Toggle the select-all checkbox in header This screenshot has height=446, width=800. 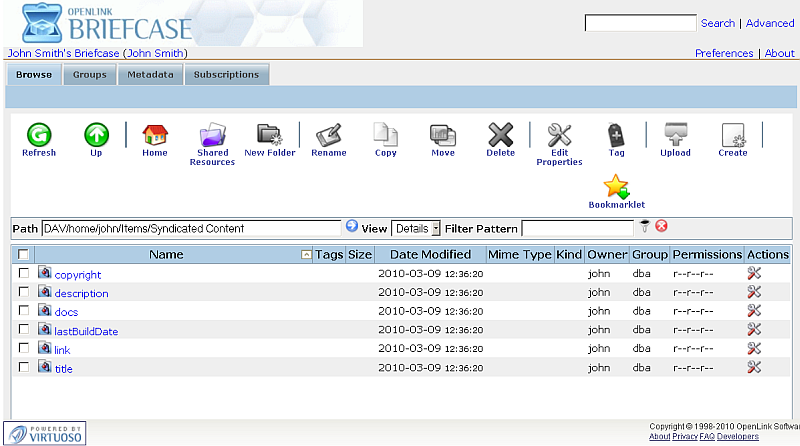(x=24, y=255)
